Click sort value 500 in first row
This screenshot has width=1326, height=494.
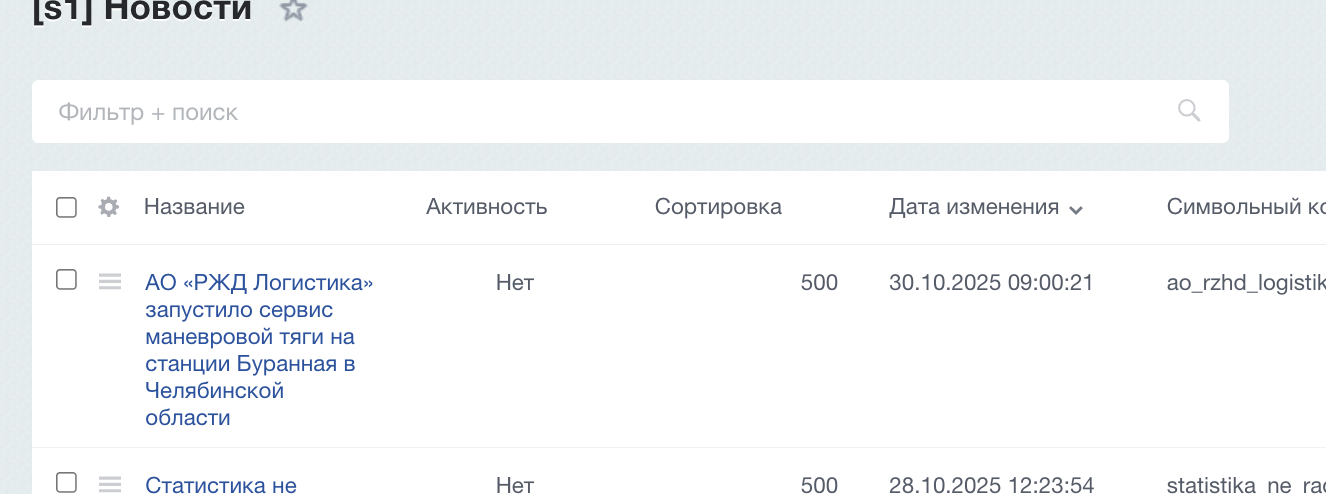tap(819, 283)
